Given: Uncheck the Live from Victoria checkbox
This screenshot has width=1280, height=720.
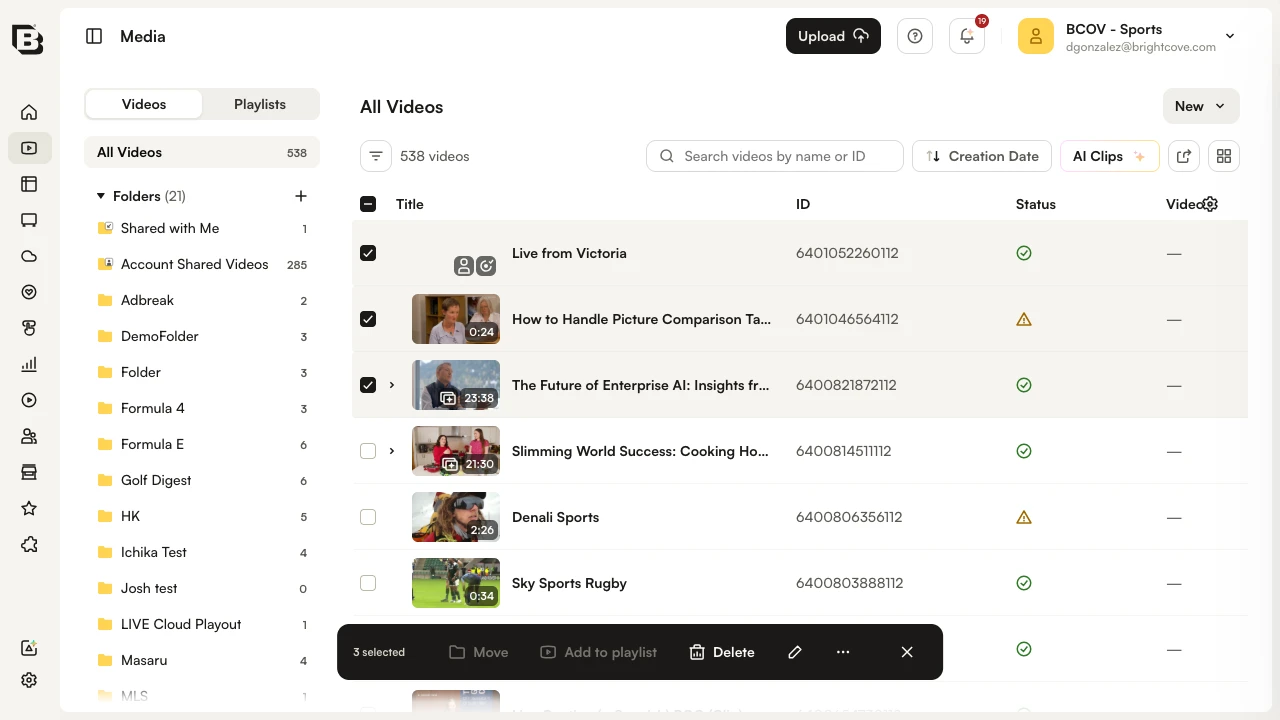Looking at the screenshot, I should (x=368, y=253).
